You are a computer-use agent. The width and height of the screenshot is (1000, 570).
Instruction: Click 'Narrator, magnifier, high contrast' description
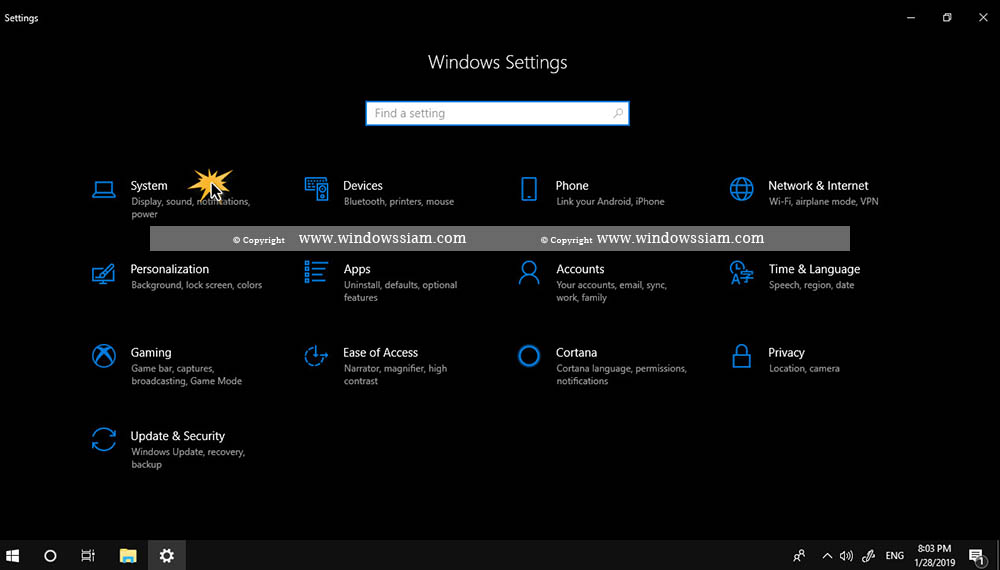tap(395, 375)
